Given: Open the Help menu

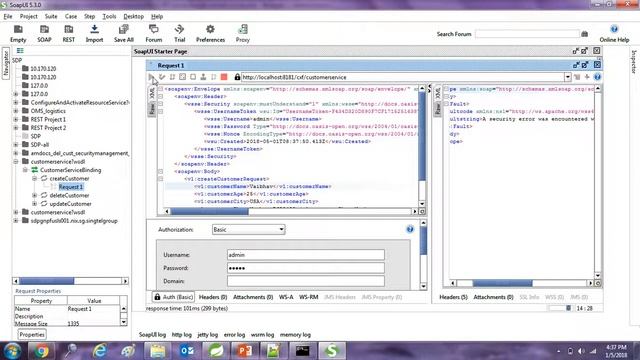Looking at the screenshot, I should pyautogui.click(x=157, y=16).
